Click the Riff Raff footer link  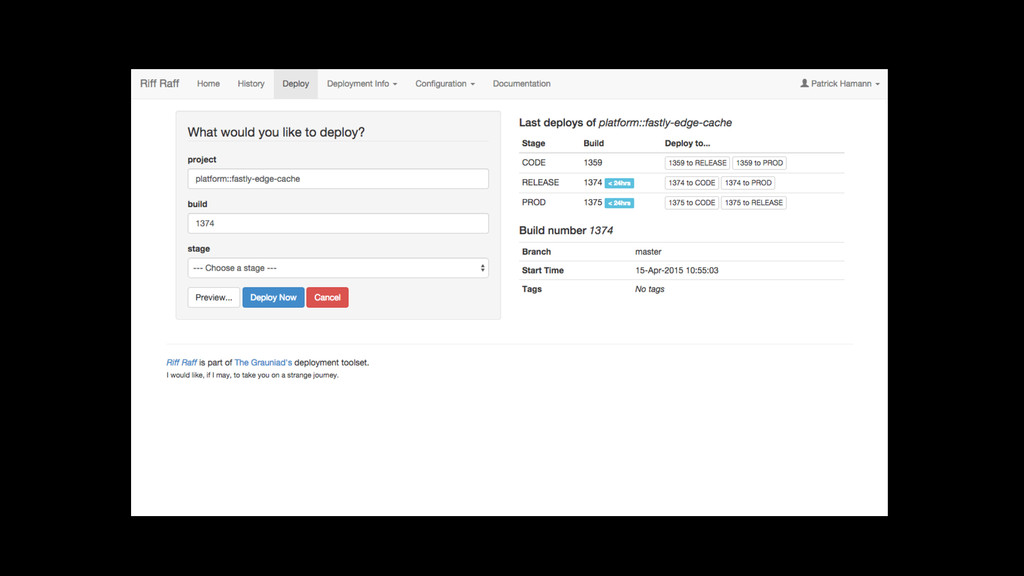pos(182,362)
